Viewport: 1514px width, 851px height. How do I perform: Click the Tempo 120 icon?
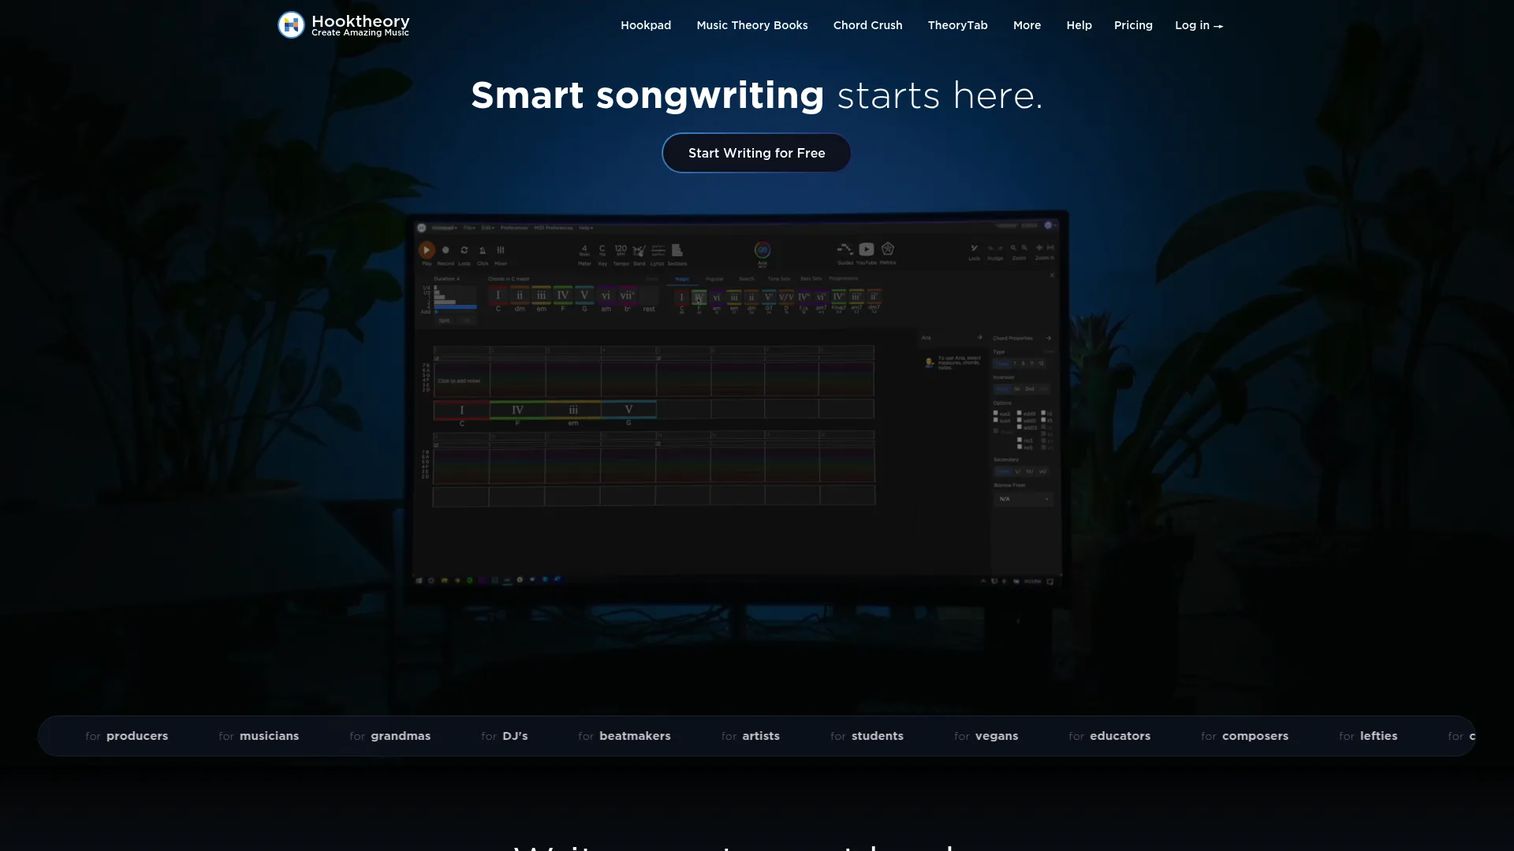(621, 250)
